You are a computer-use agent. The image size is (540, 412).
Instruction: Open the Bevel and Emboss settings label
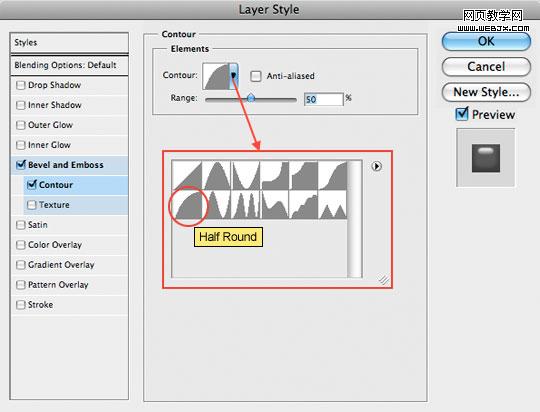[x=65, y=165]
